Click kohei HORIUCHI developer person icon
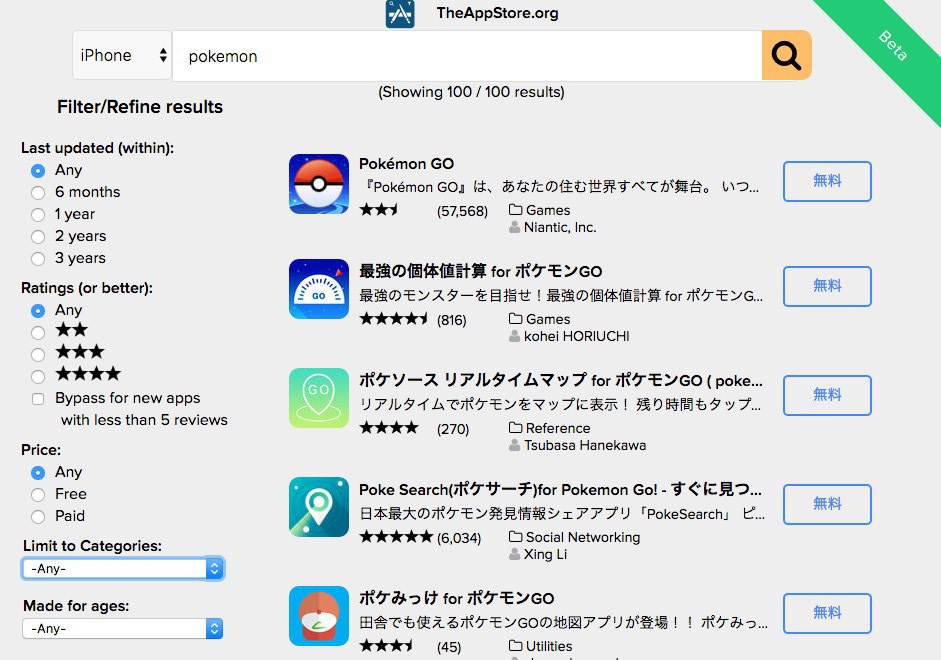The image size is (941, 660). [x=514, y=336]
